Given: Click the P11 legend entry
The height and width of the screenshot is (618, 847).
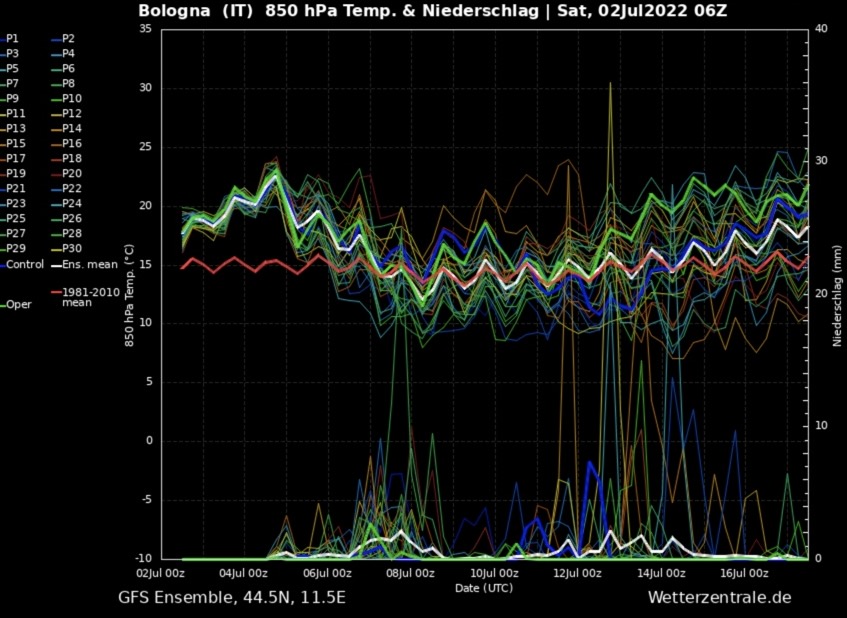Looking at the screenshot, I should coord(13,113).
